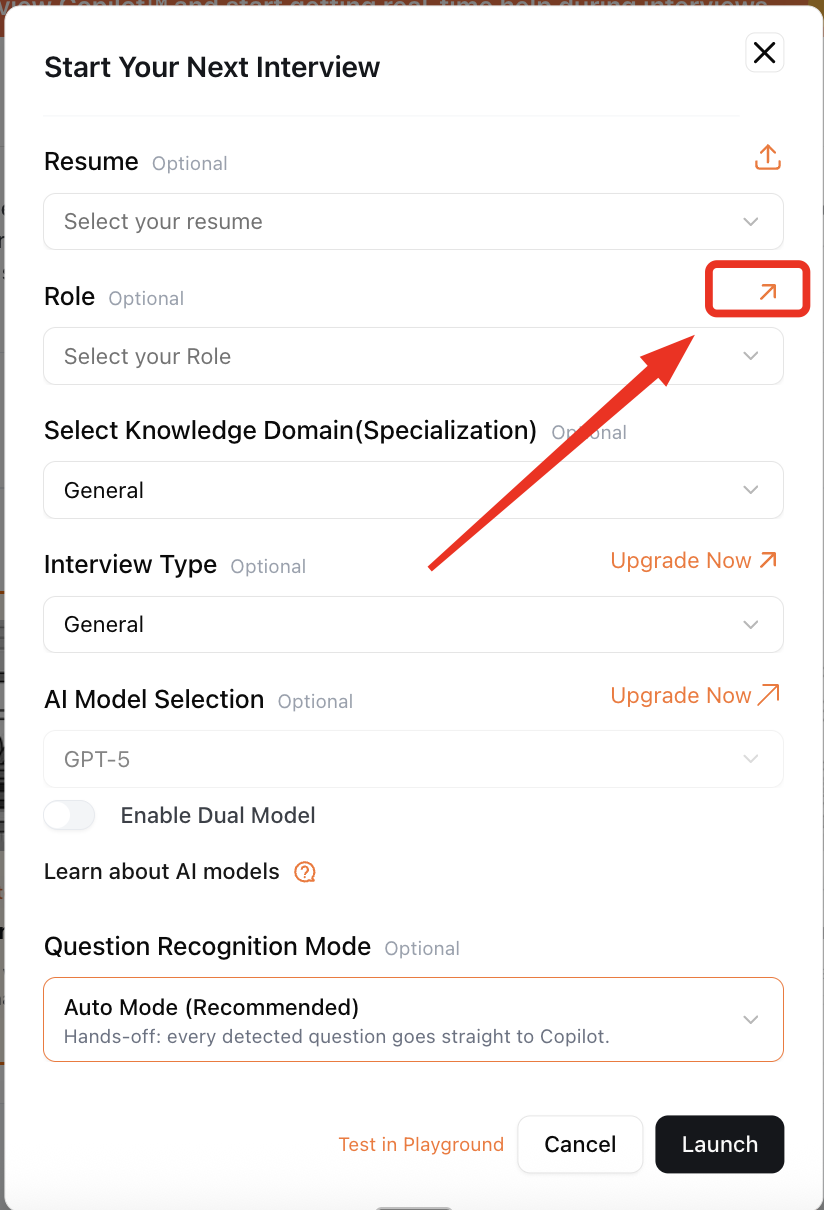
Task: Click the arrow icon after Interview Type Upgrade Now
Action: coord(768,560)
